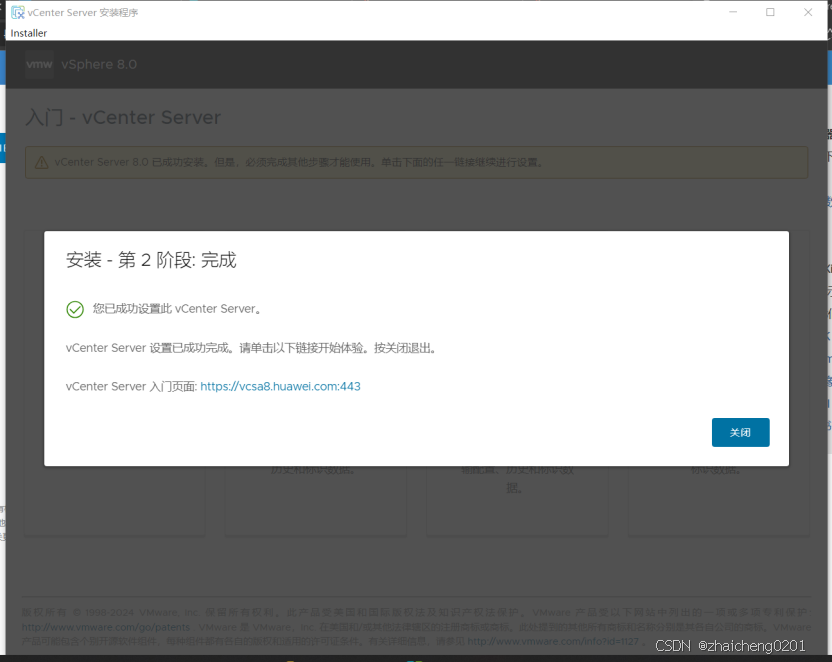Image resolution: width=832 pixels, height=662 pixels.
Task: Click the text 您已成功设置此 vCenter Server。
Action: click(177, 309)
